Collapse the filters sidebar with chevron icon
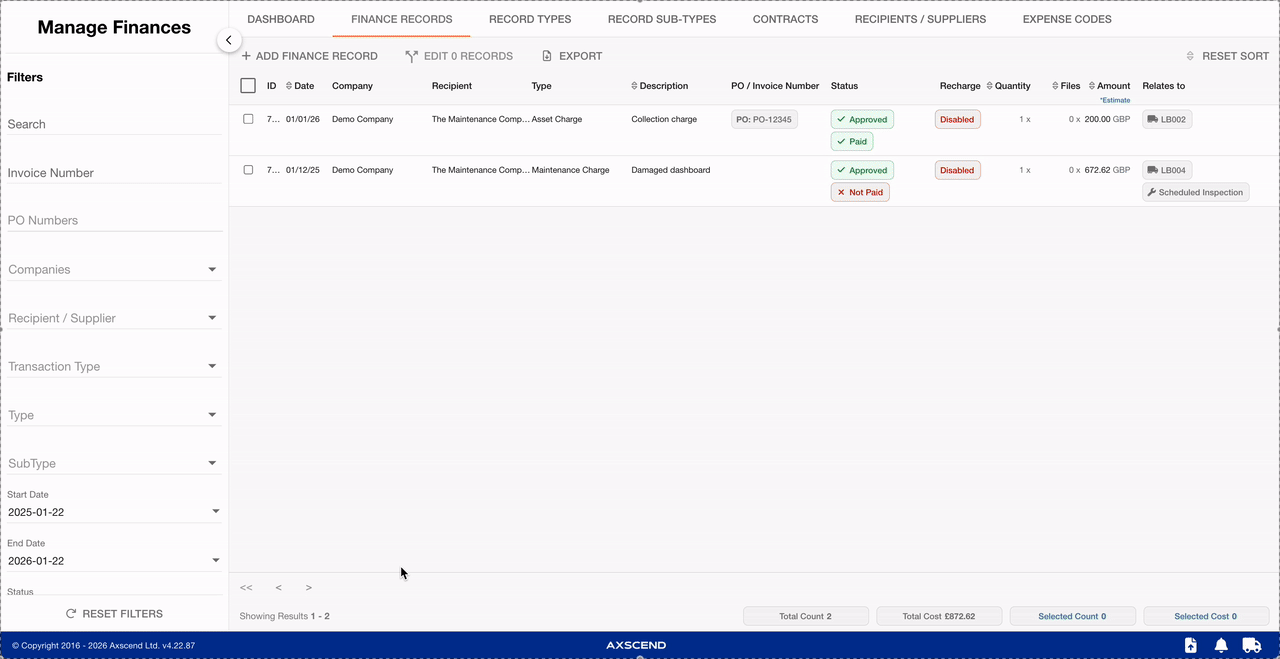This screenshot has height=659, width=1280. pyautogui.click(x=229, y=40)
